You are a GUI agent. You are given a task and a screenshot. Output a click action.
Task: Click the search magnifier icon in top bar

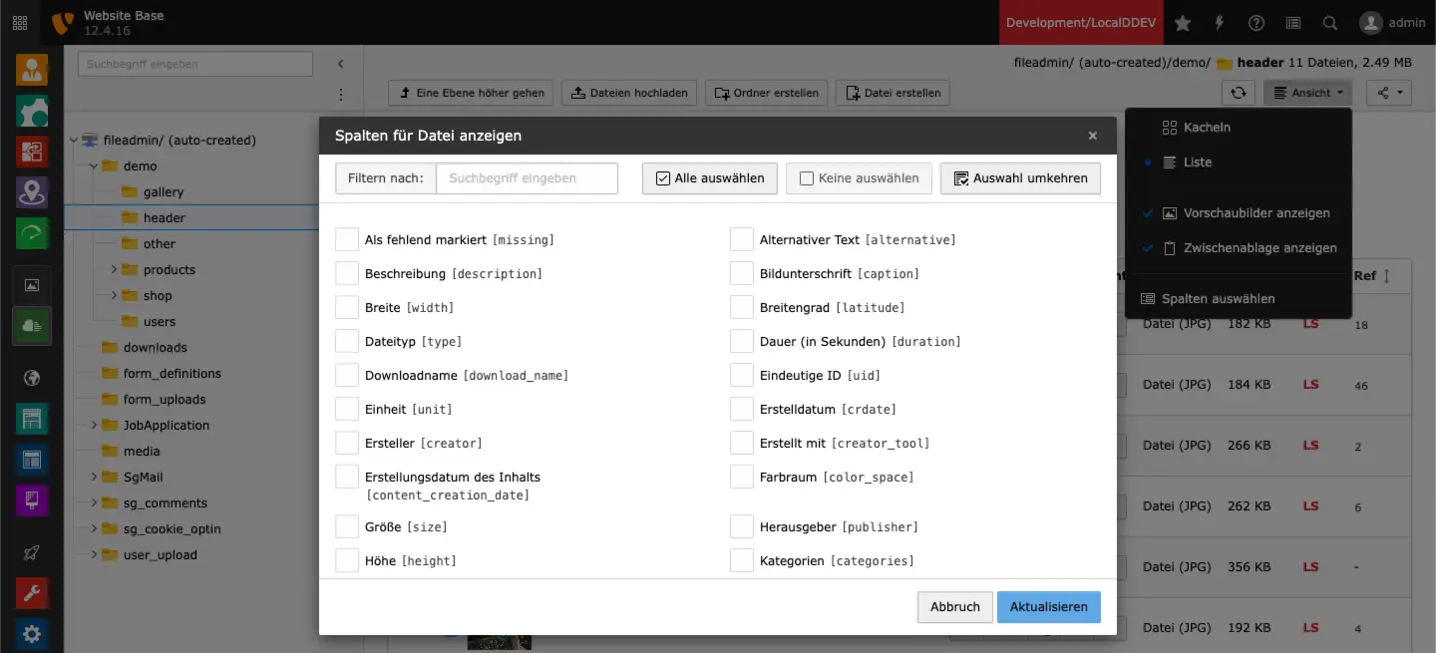point(1329,22)
